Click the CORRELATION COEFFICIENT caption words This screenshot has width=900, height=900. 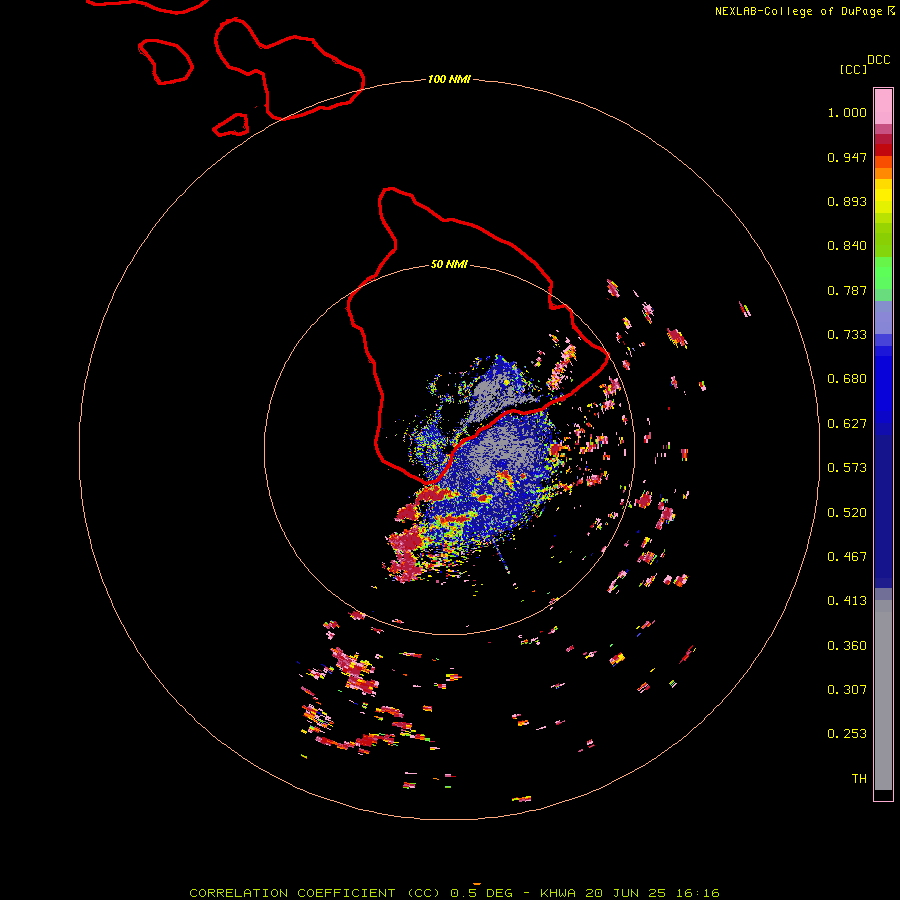click(292, 893)
